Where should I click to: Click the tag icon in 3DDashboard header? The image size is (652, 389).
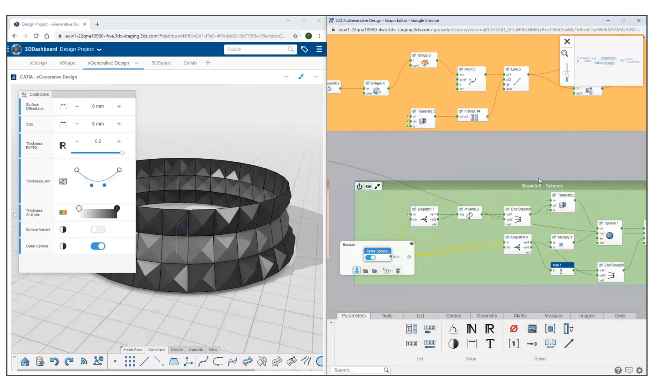(304, 49)
